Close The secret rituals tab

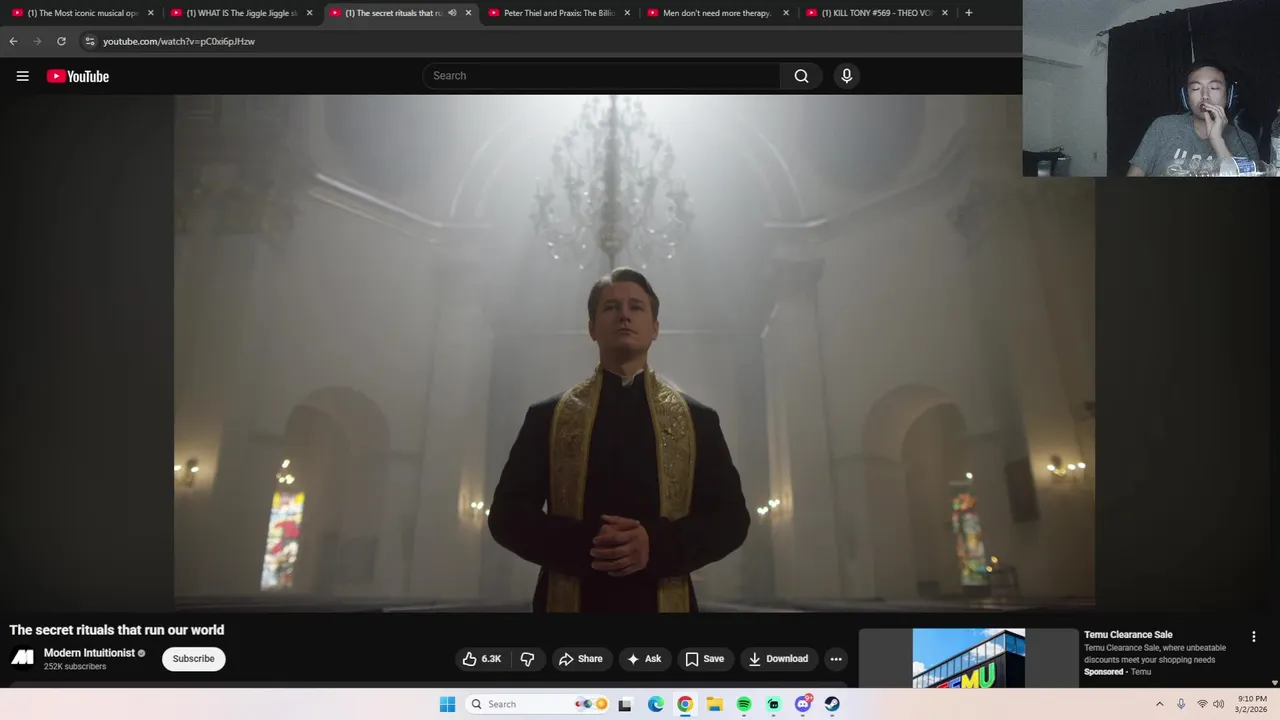click(x=468, y=13)
